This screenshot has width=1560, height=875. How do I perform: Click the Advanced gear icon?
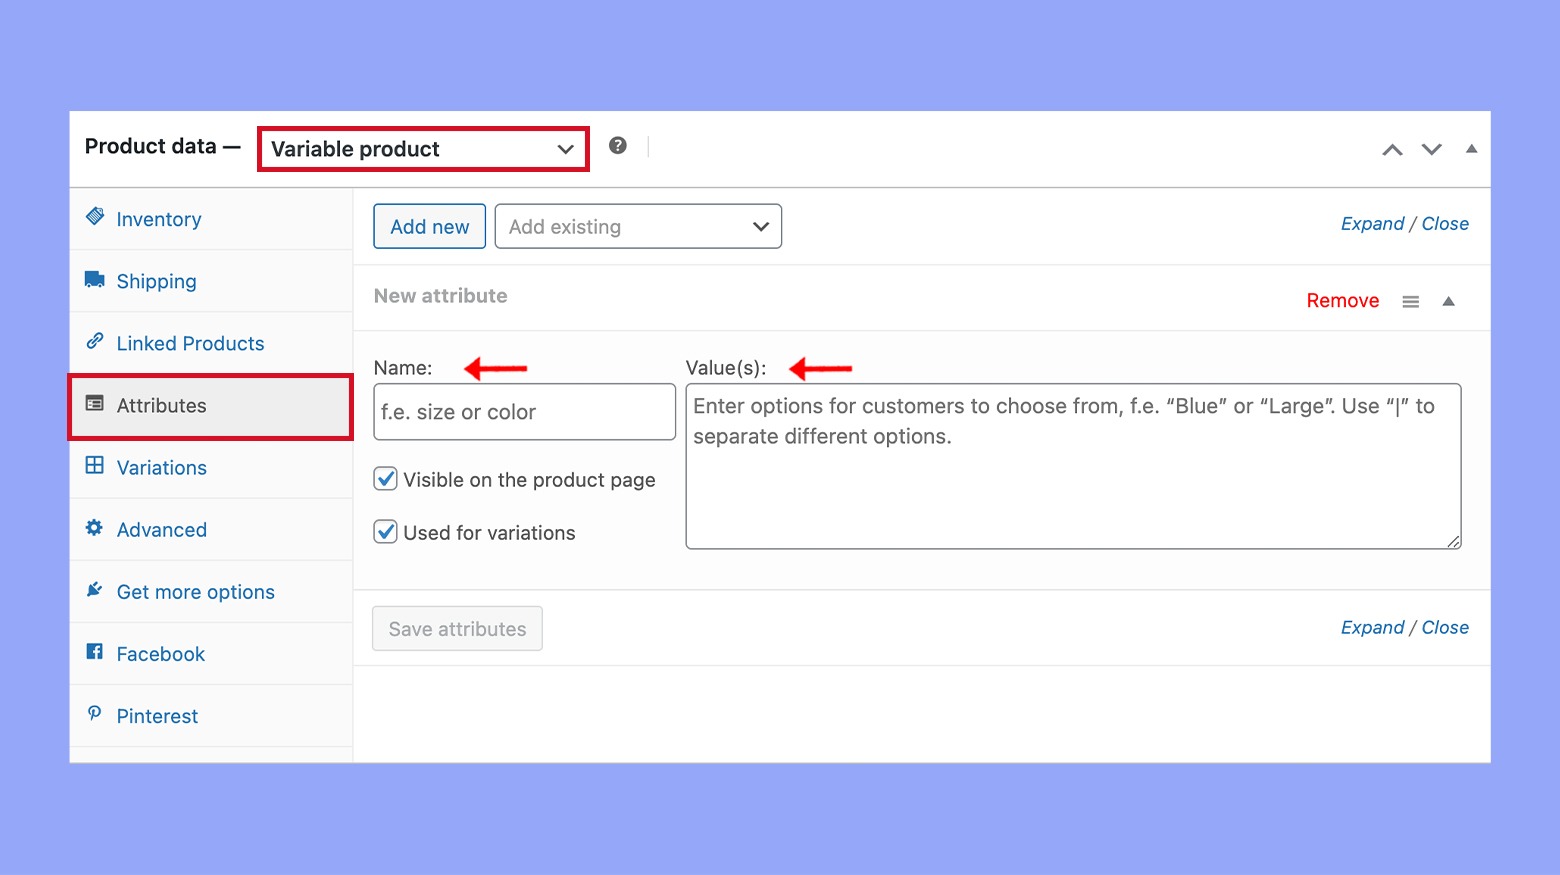[95, 527]
